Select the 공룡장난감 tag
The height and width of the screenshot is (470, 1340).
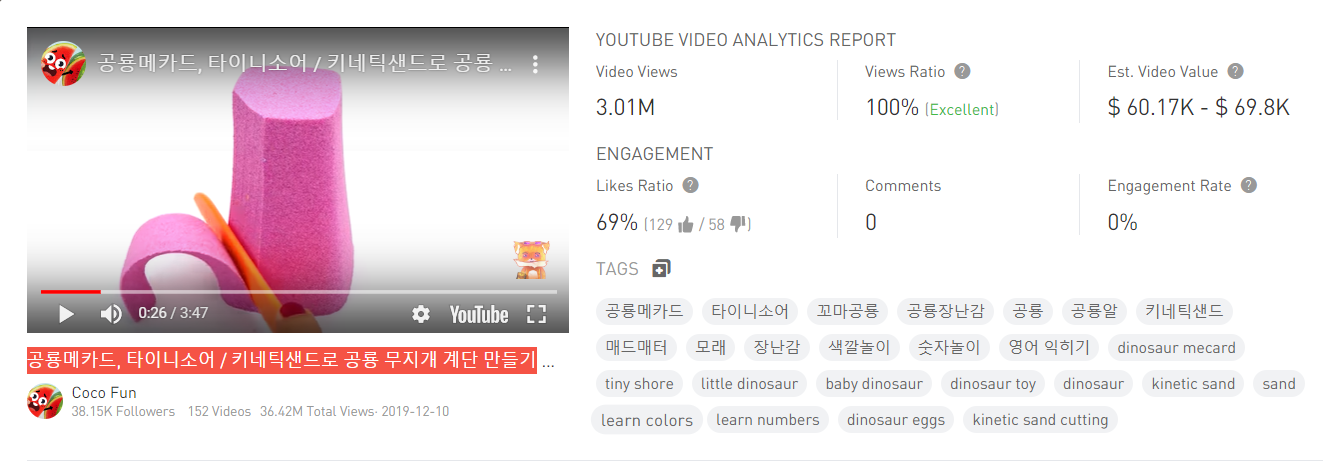(x=946, y=311)
